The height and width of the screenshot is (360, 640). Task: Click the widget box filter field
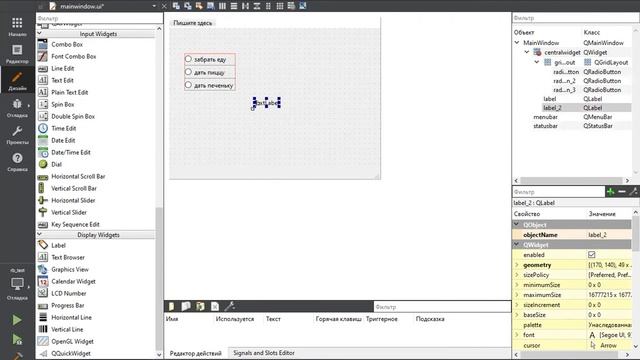(99, 18)
